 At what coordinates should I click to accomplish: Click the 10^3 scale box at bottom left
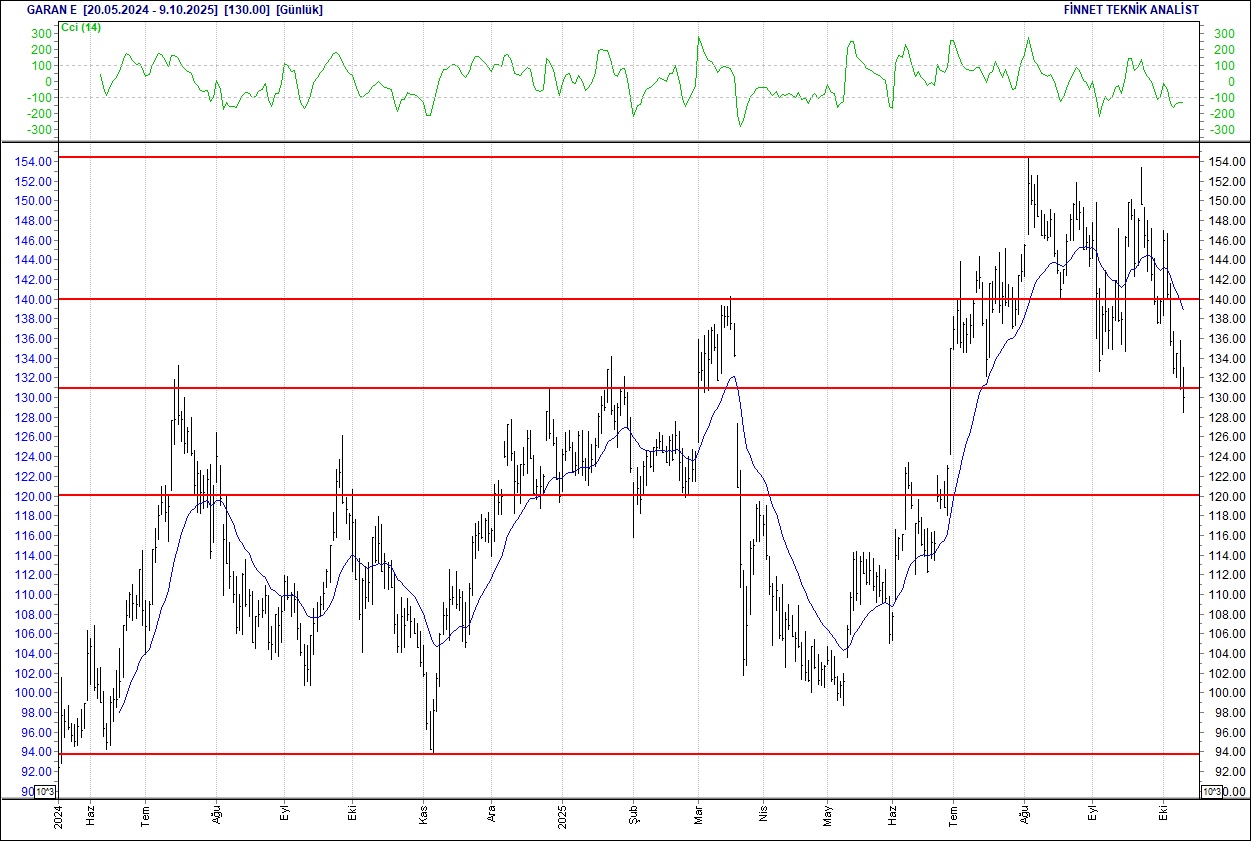pos(47,792)
